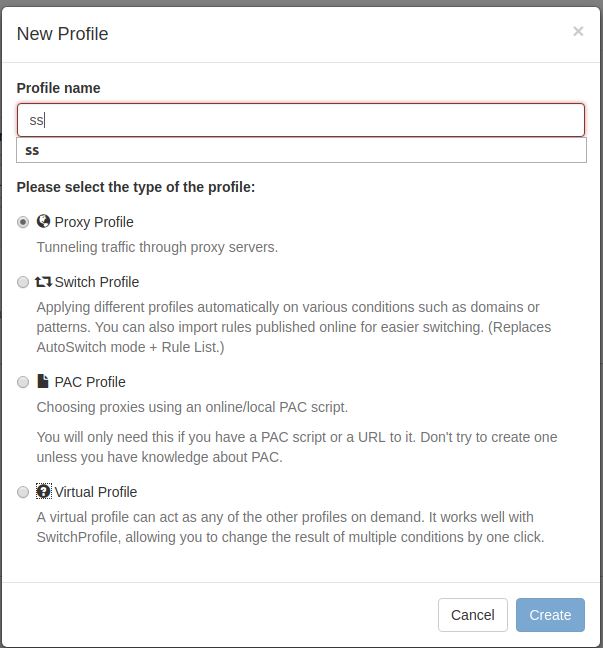Close the New Profile dialog with X
Screen dimensions: 603x648
[x=578, y=32]
